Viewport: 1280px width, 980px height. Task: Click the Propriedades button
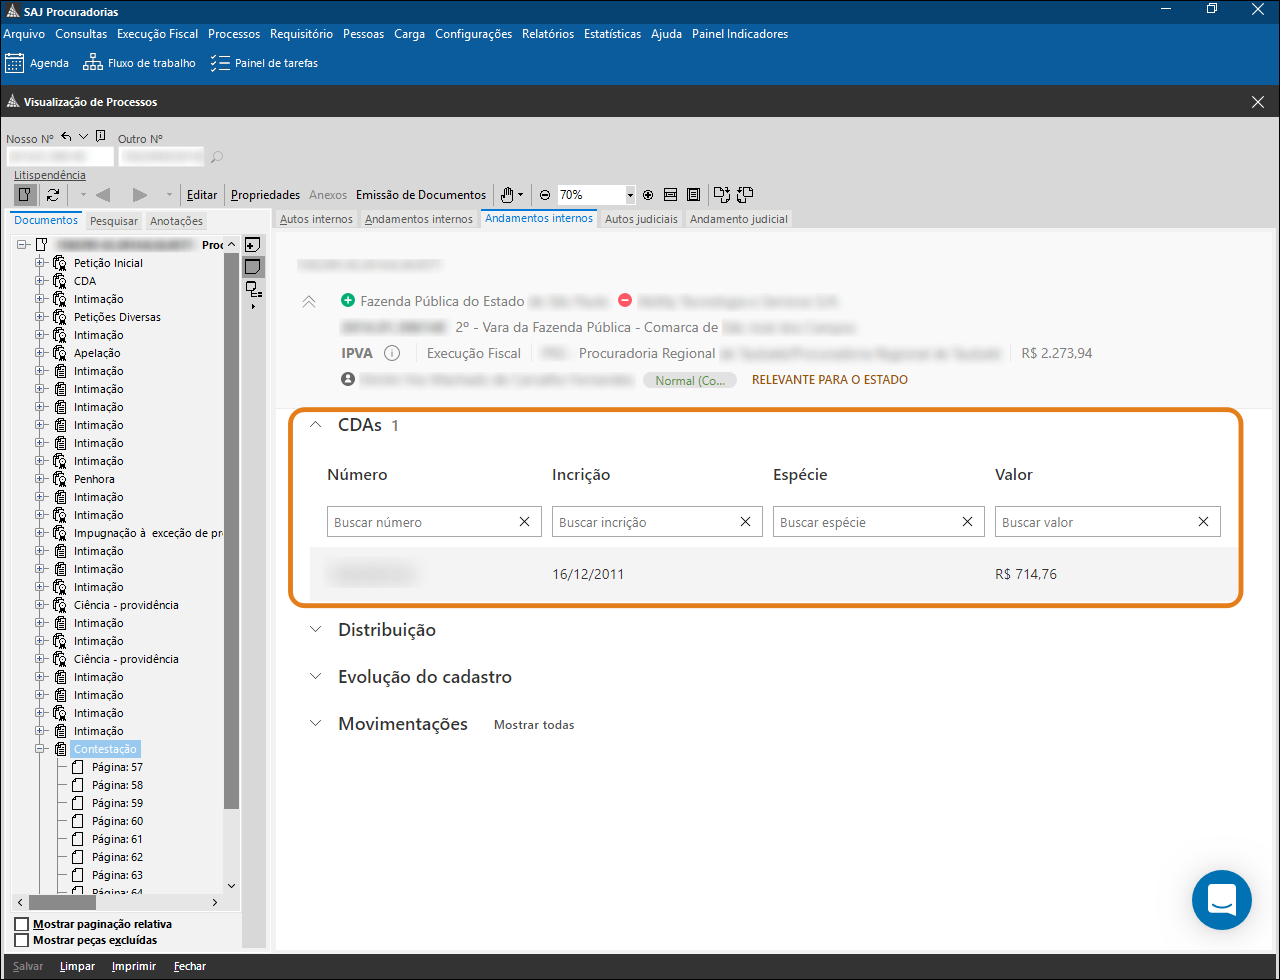point(265,195)
